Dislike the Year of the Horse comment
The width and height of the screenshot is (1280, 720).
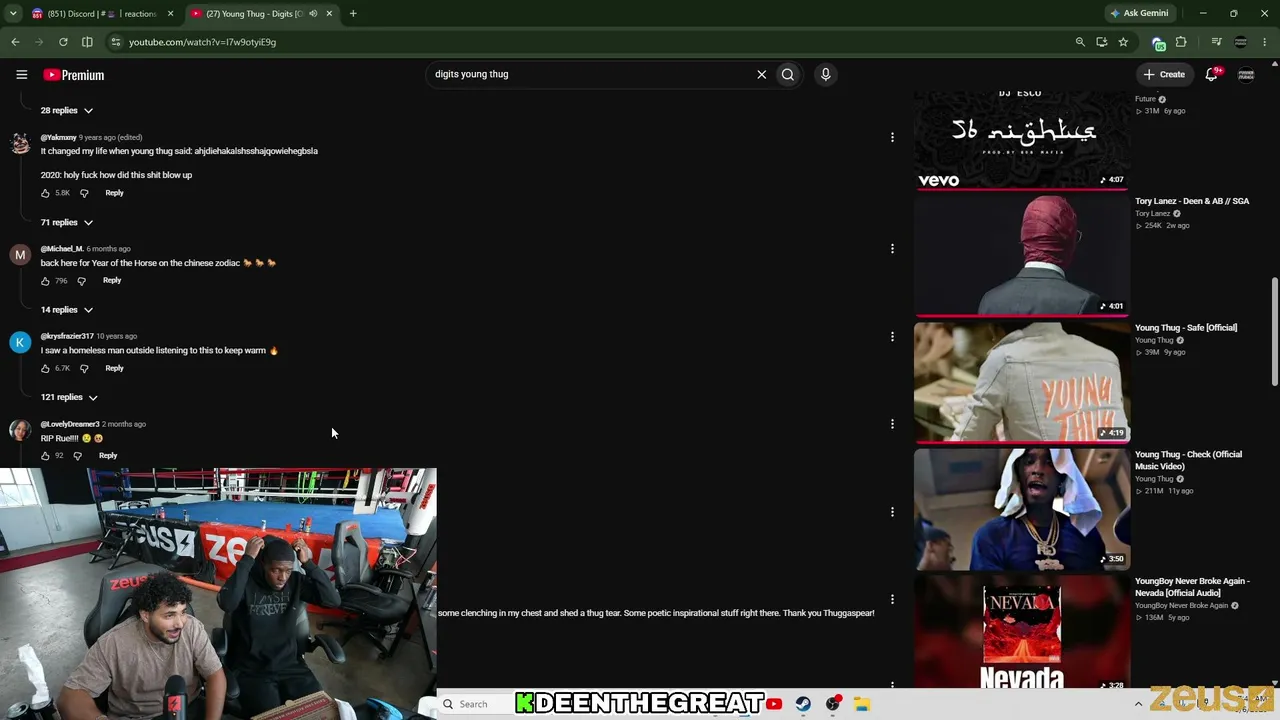tap(81, 281)
